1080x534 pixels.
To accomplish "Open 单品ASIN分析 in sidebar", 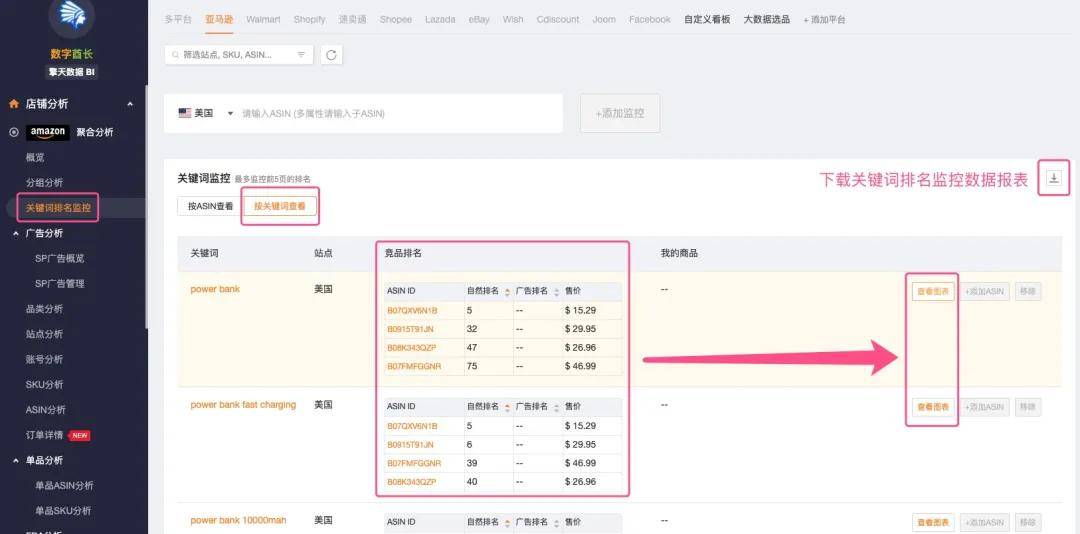I will pyautogui.click(x=64, y=486).
